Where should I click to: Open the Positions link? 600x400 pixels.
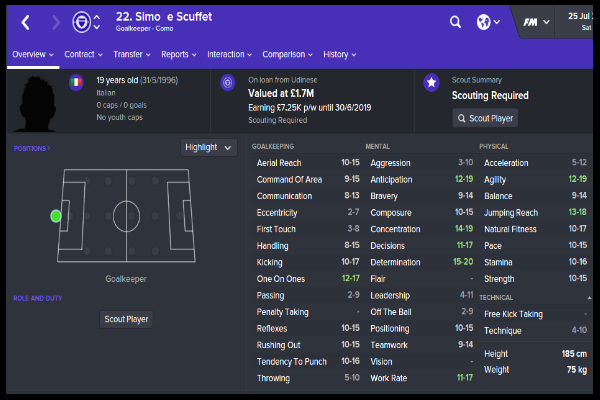pos(32,149)
